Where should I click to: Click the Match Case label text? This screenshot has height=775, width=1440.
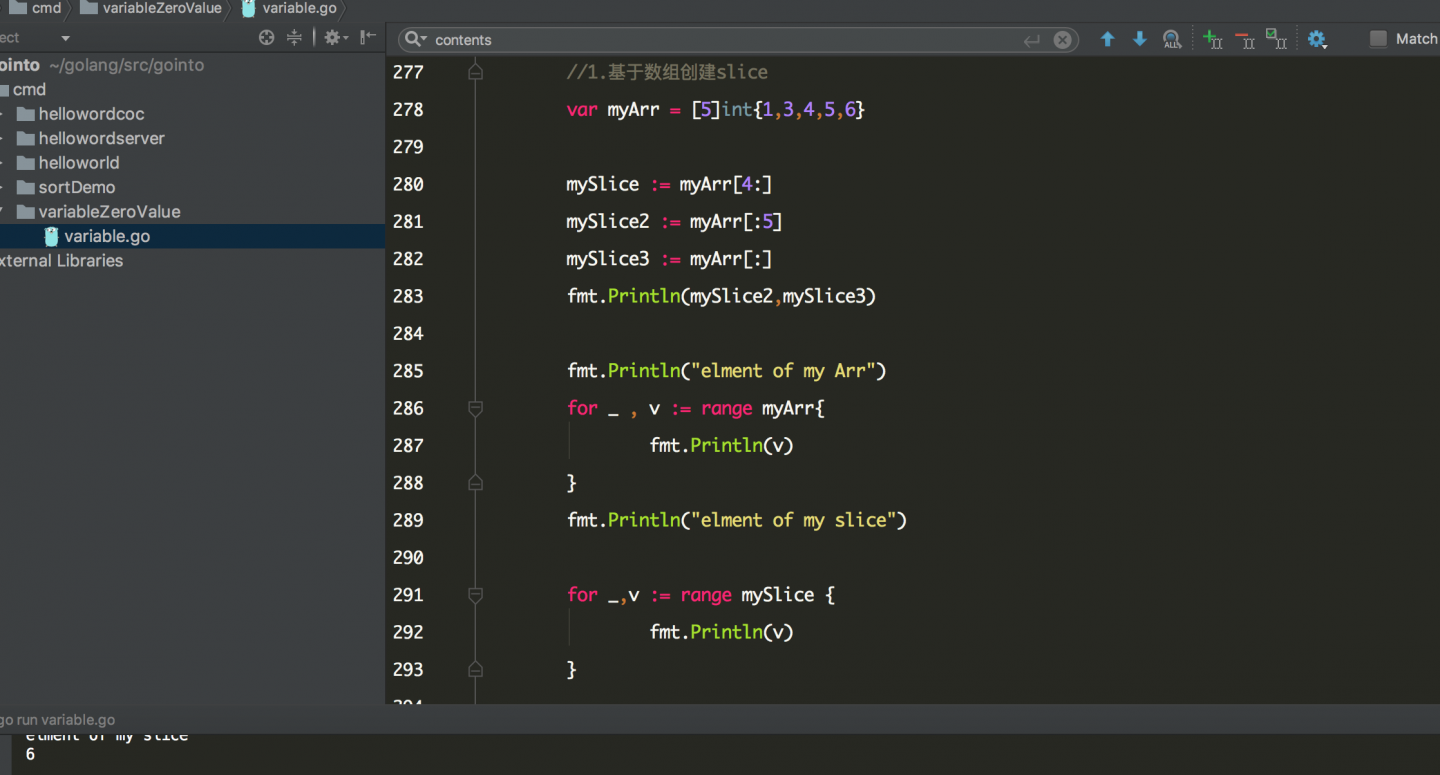point(1416,39)
